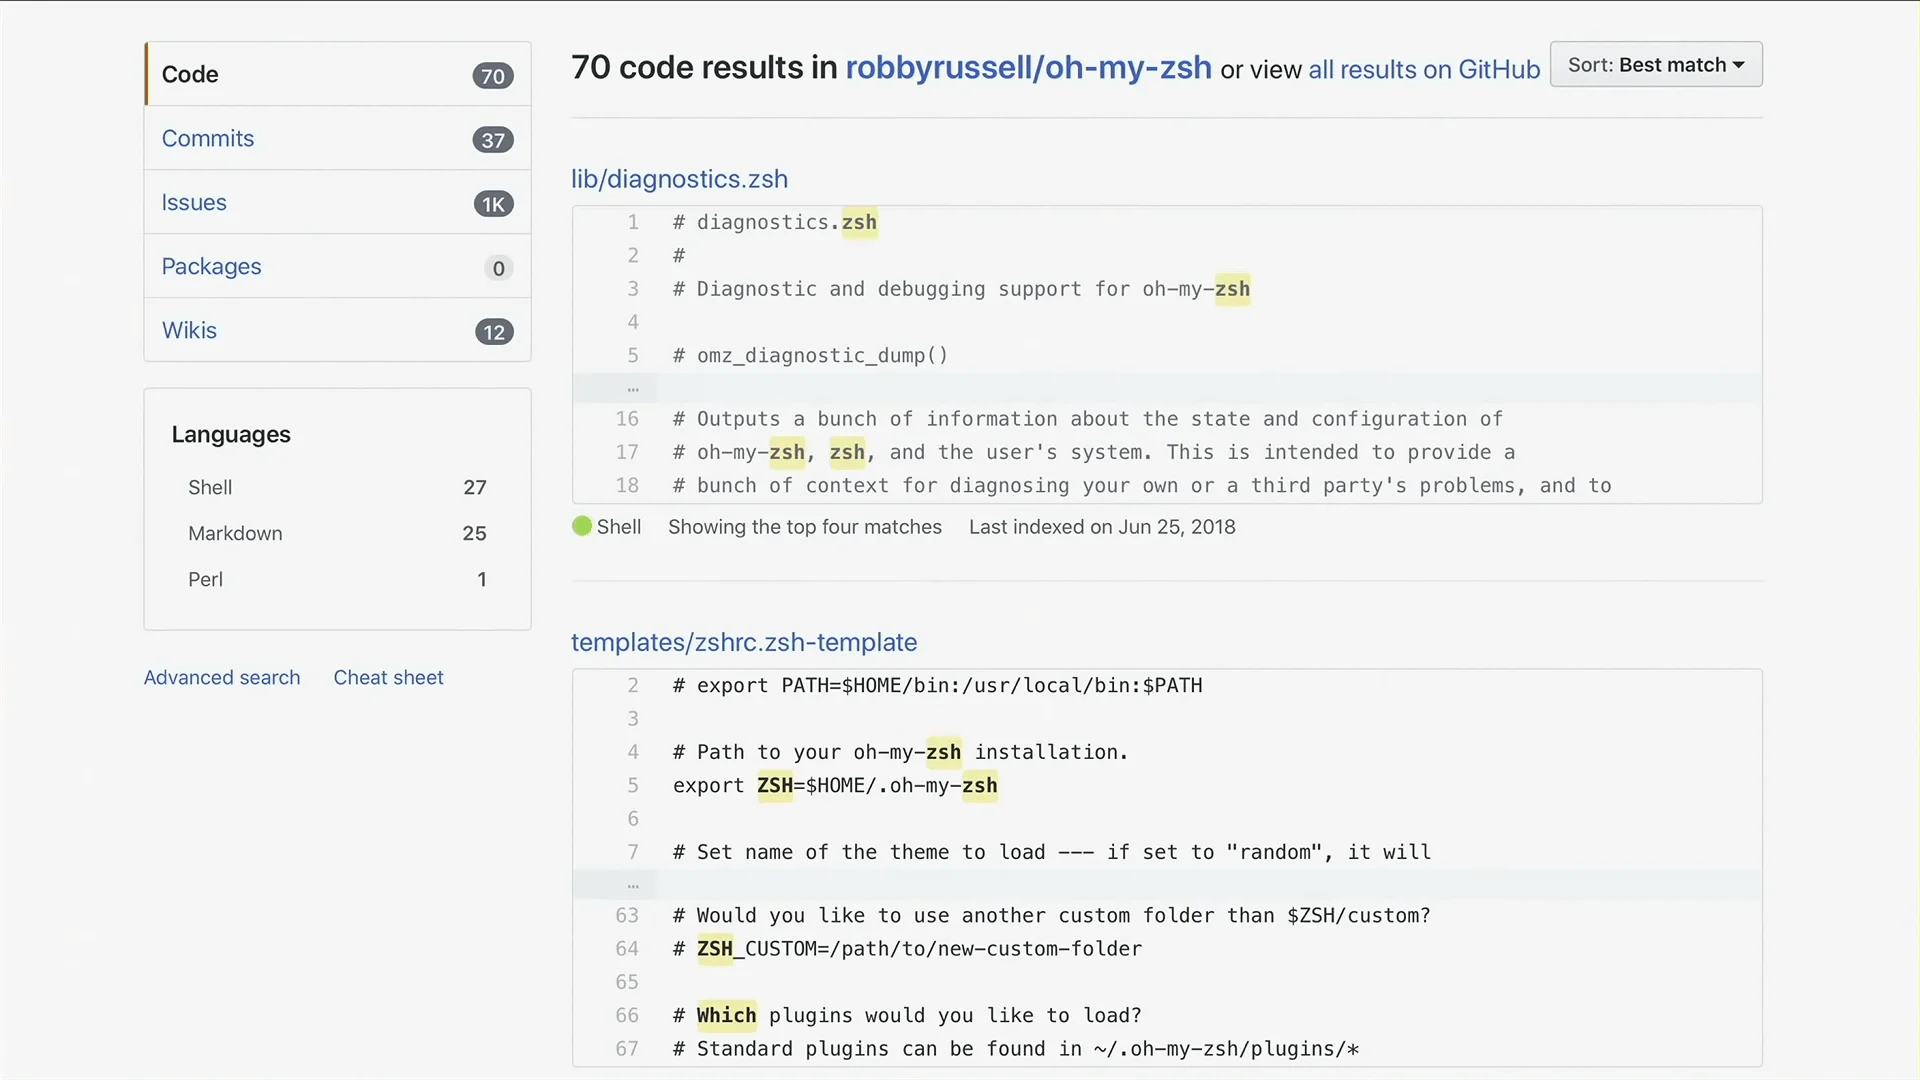Click the Markdown language filter icon
This screenshot has width=1920, height=1080.
tap(235, 533)
